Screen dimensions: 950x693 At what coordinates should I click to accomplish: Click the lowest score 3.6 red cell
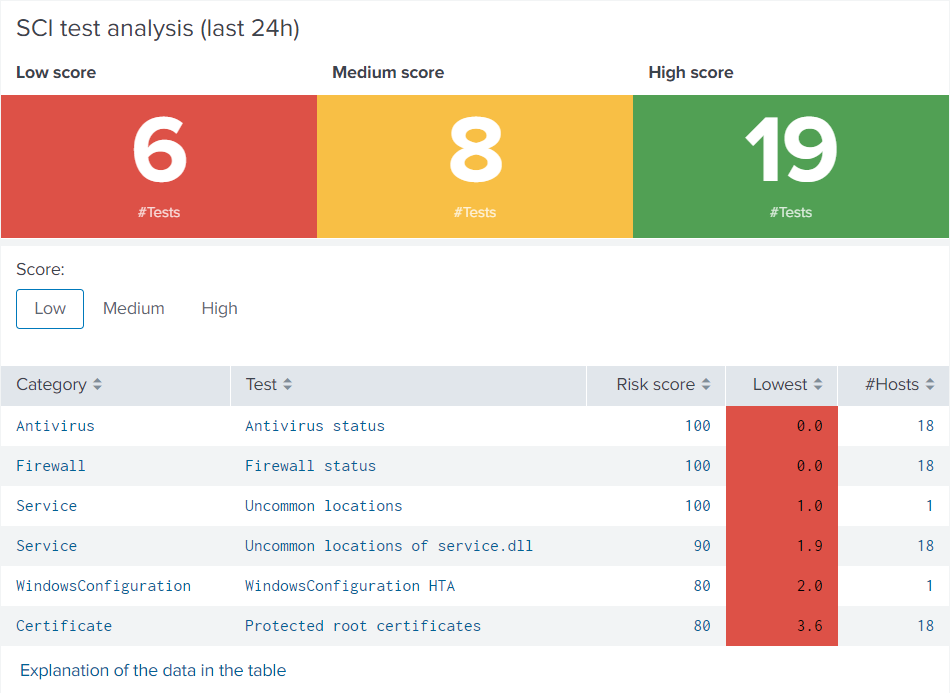(782, 626)
